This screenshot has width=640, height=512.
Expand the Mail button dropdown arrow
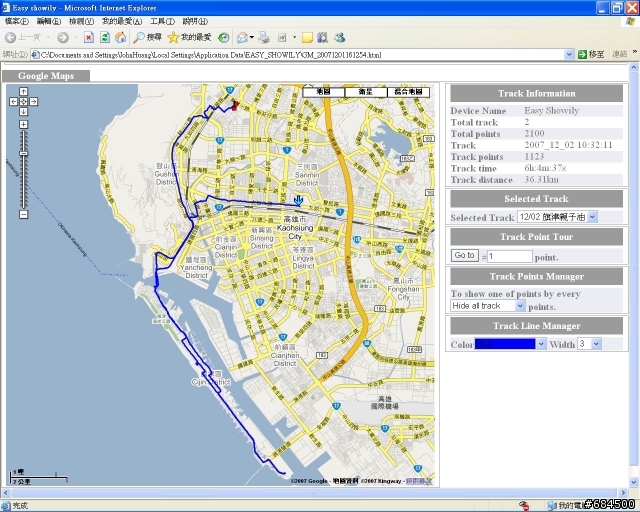(x=251, y=38)
